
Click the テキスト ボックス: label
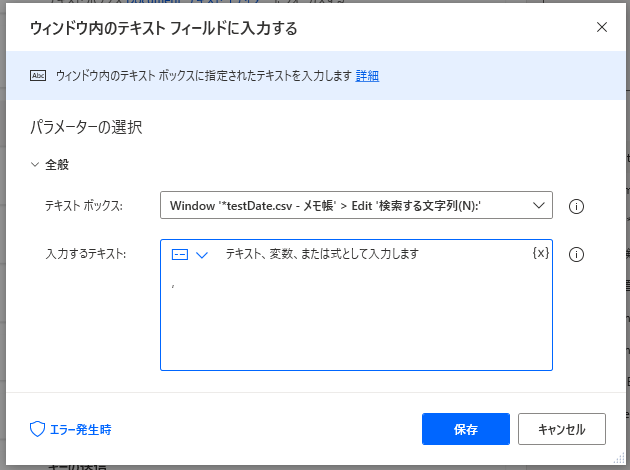(x=84, y=206)
